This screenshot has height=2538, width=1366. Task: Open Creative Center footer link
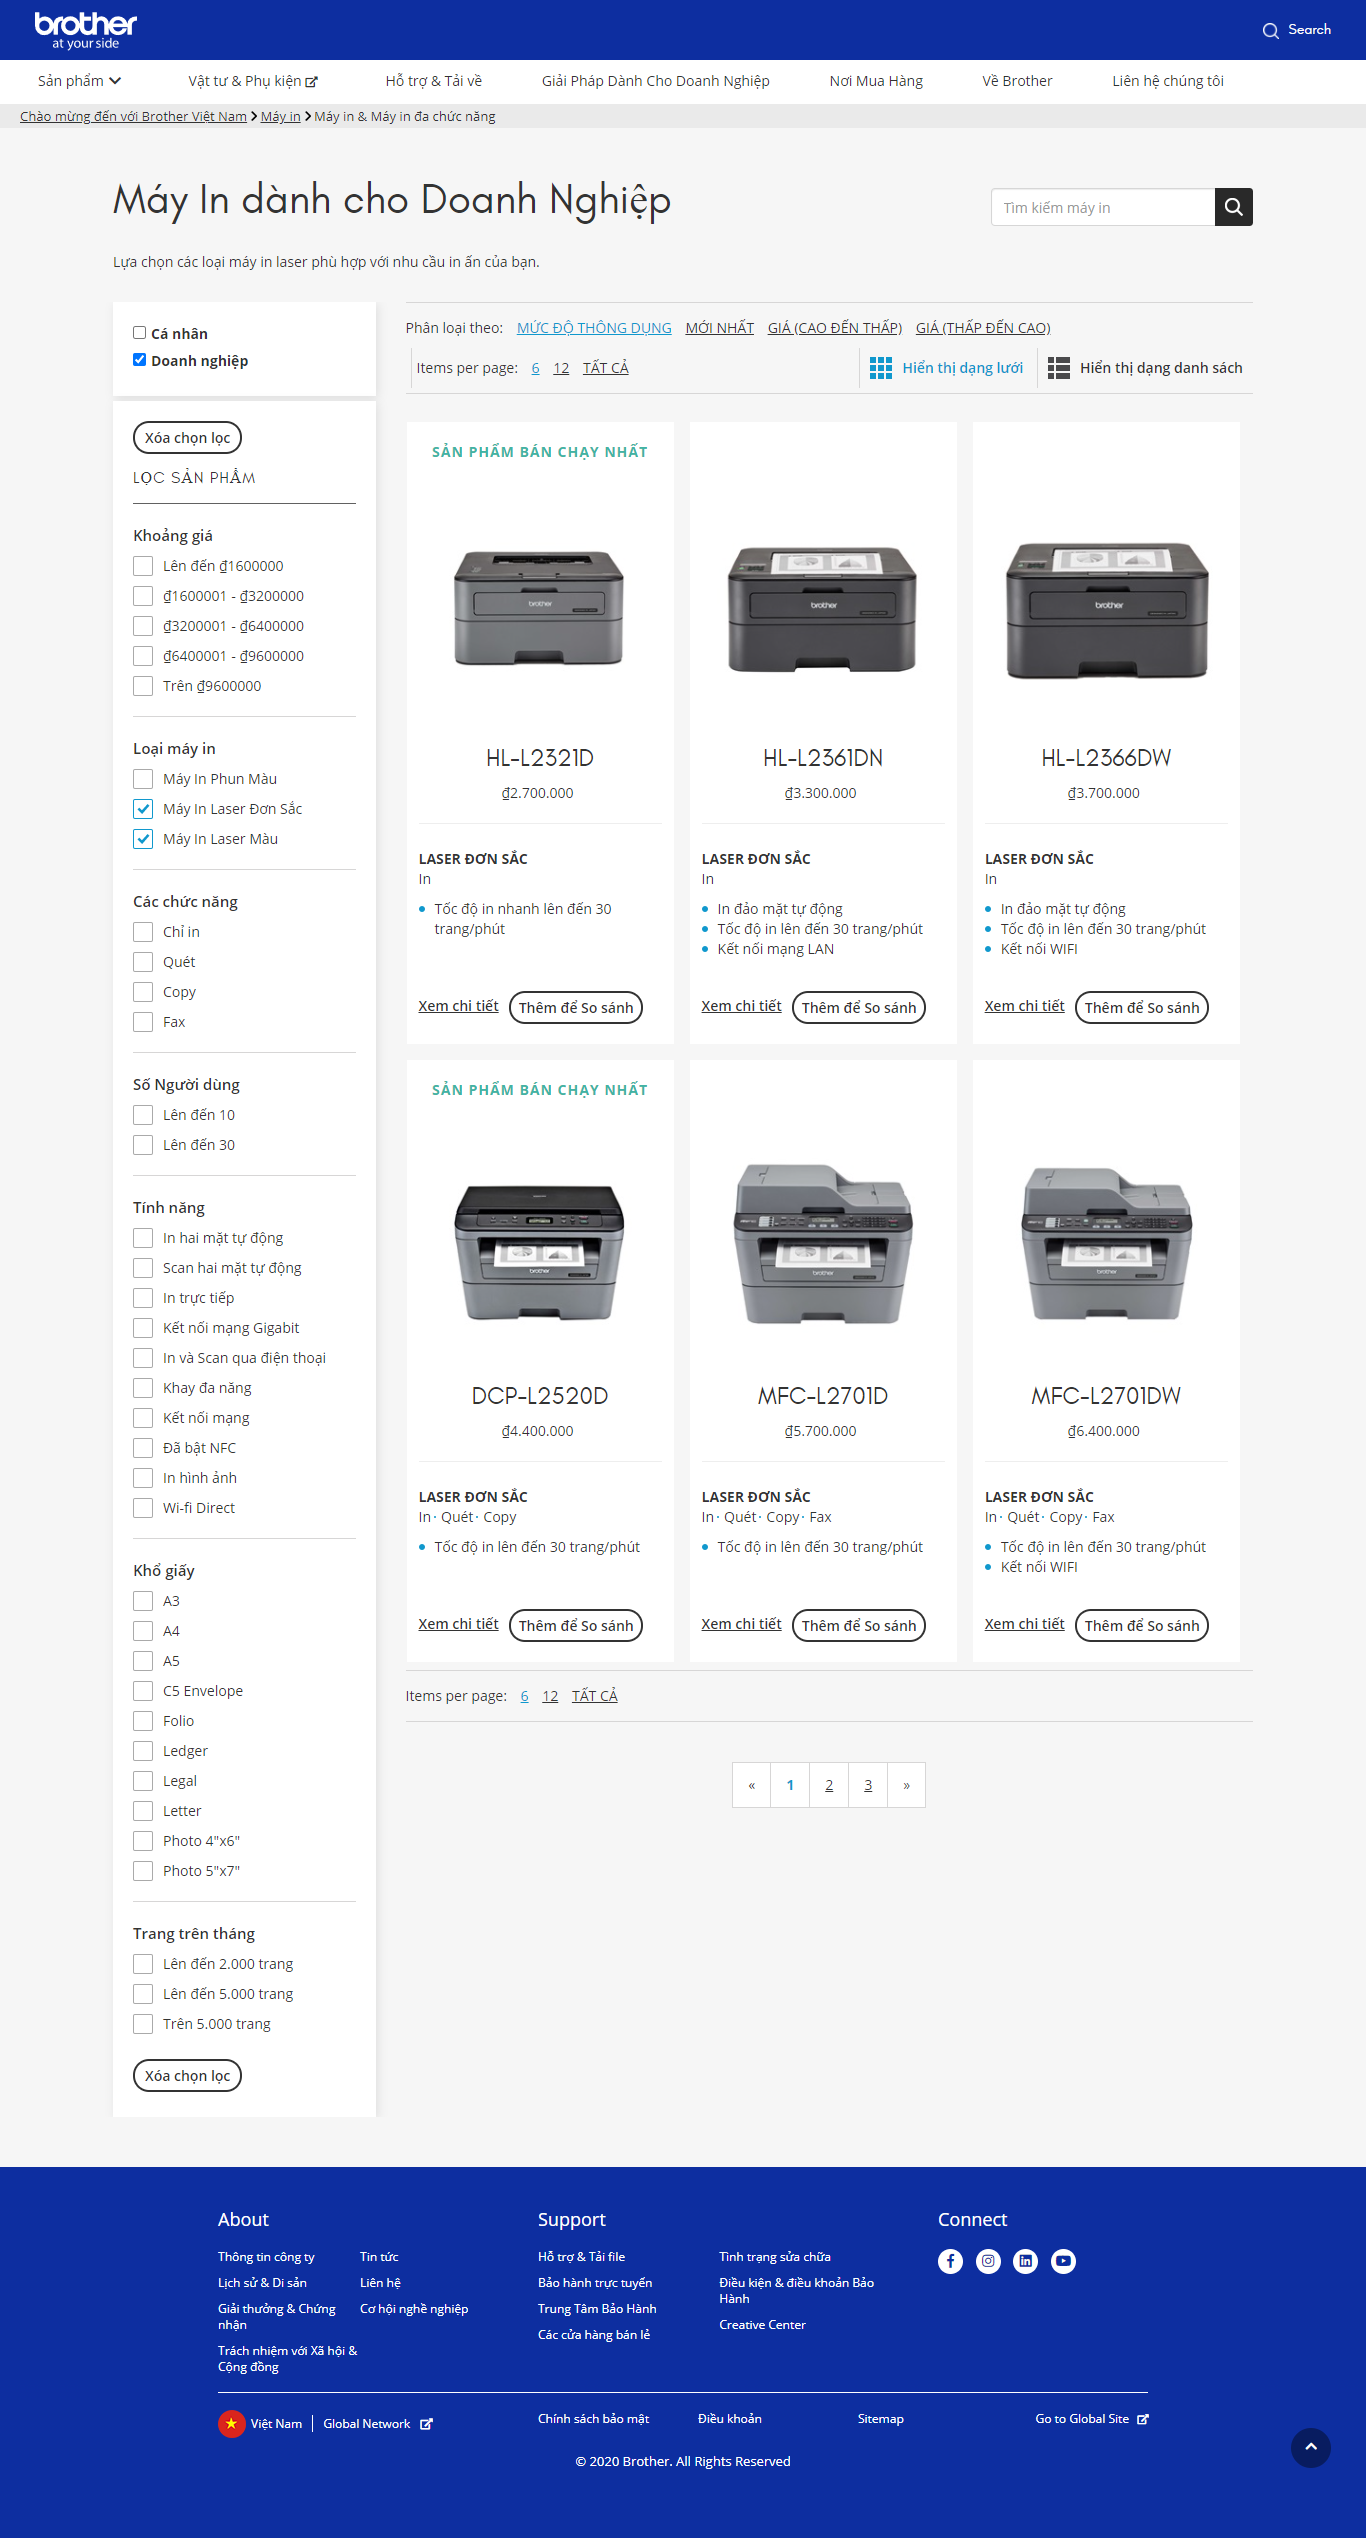point(762,2325)
